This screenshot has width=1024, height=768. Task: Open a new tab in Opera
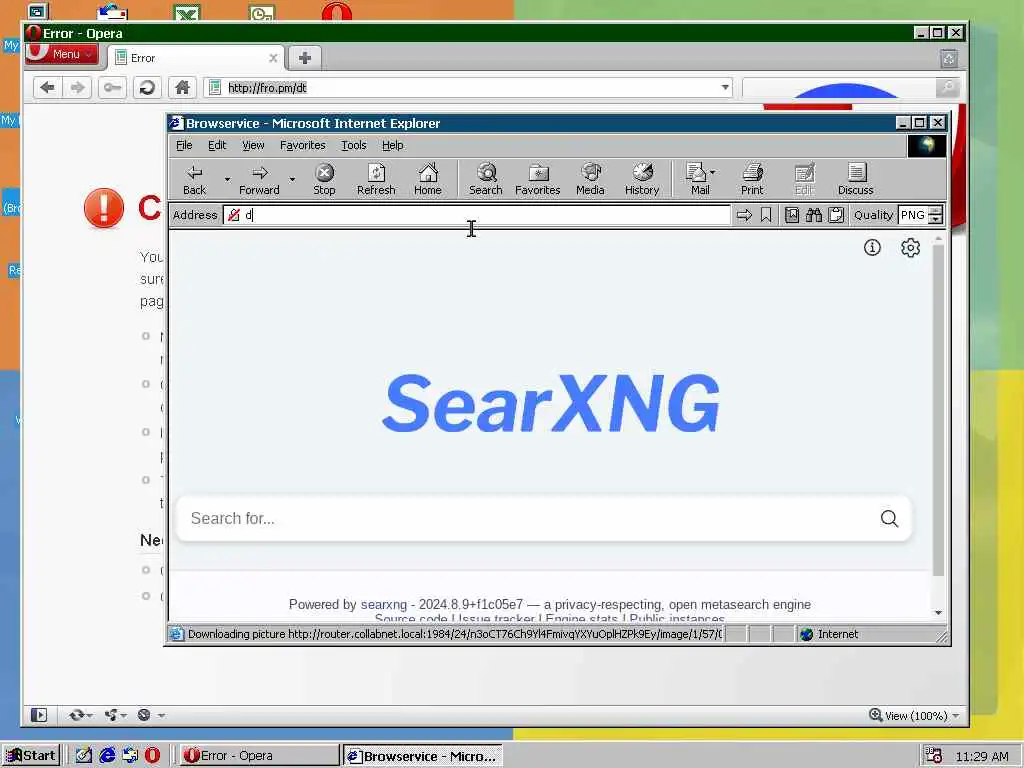pos(304,58)
